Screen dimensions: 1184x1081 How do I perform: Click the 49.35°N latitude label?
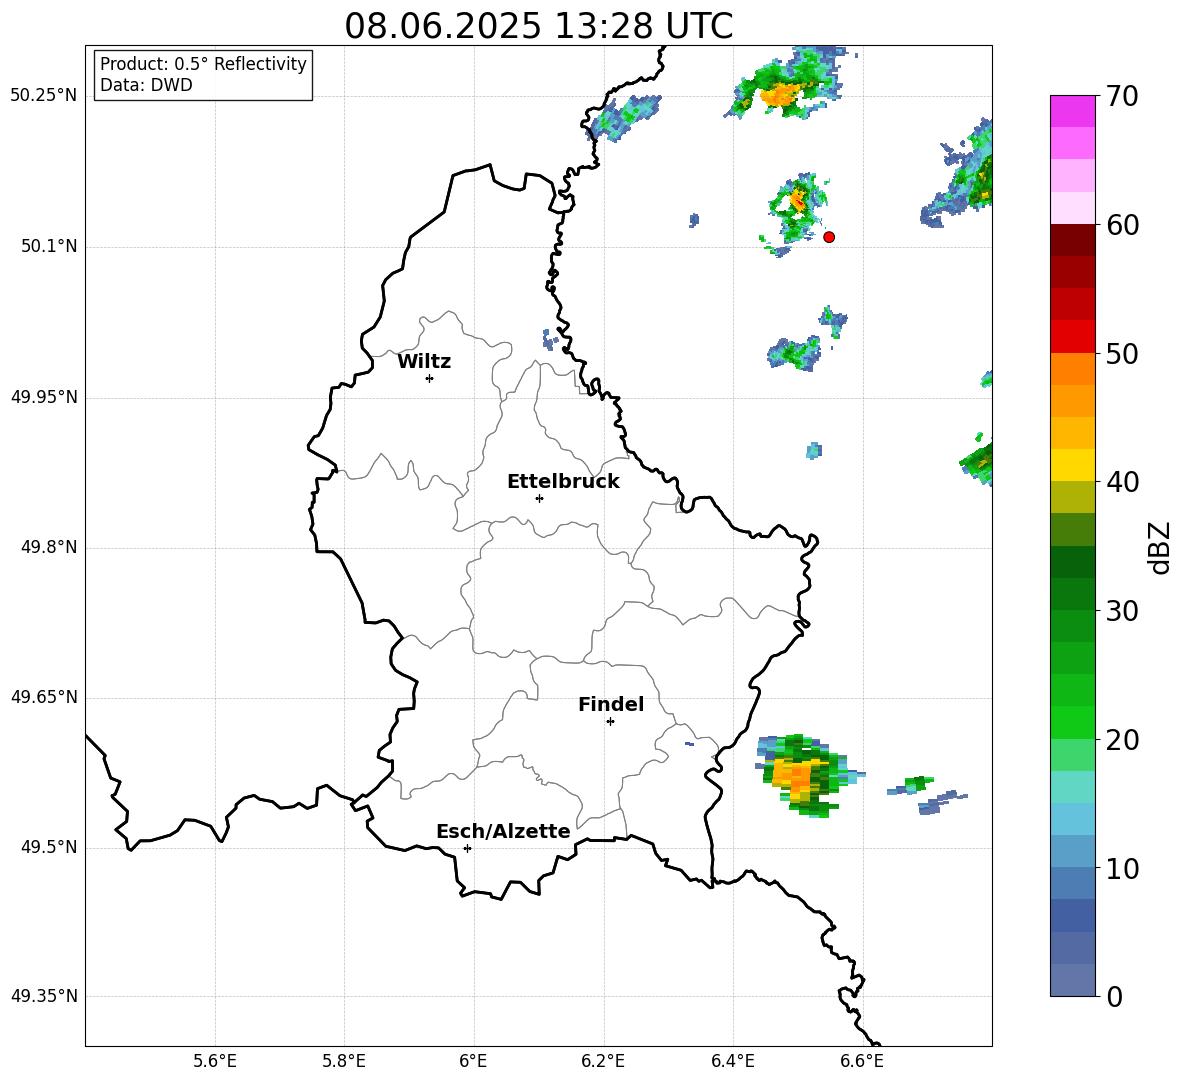tap(44, 996)
